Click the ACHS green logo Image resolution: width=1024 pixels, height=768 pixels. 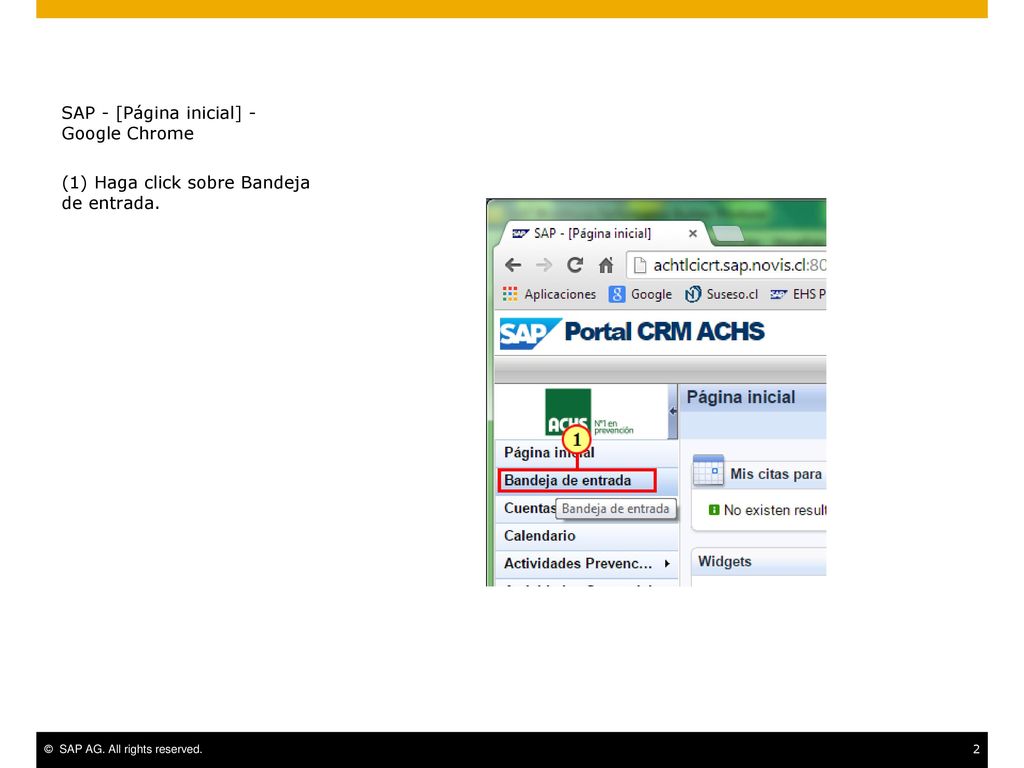point(568,412)
